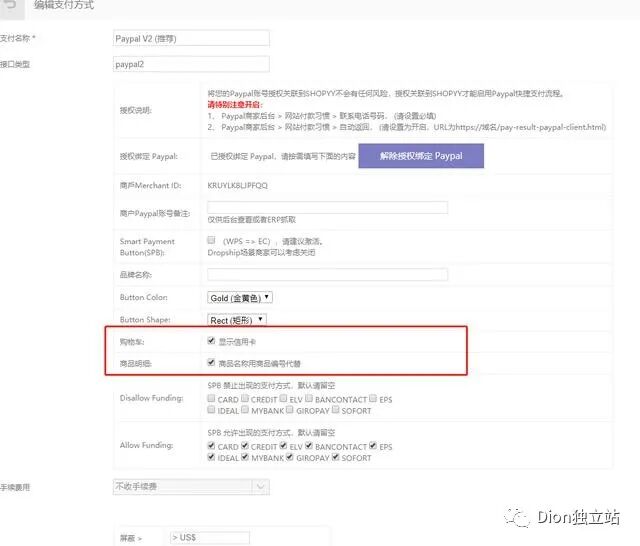640x546 pixels.
Task: Check GIROPAY under Disallow Funding
Action: [x=289, y=410]
